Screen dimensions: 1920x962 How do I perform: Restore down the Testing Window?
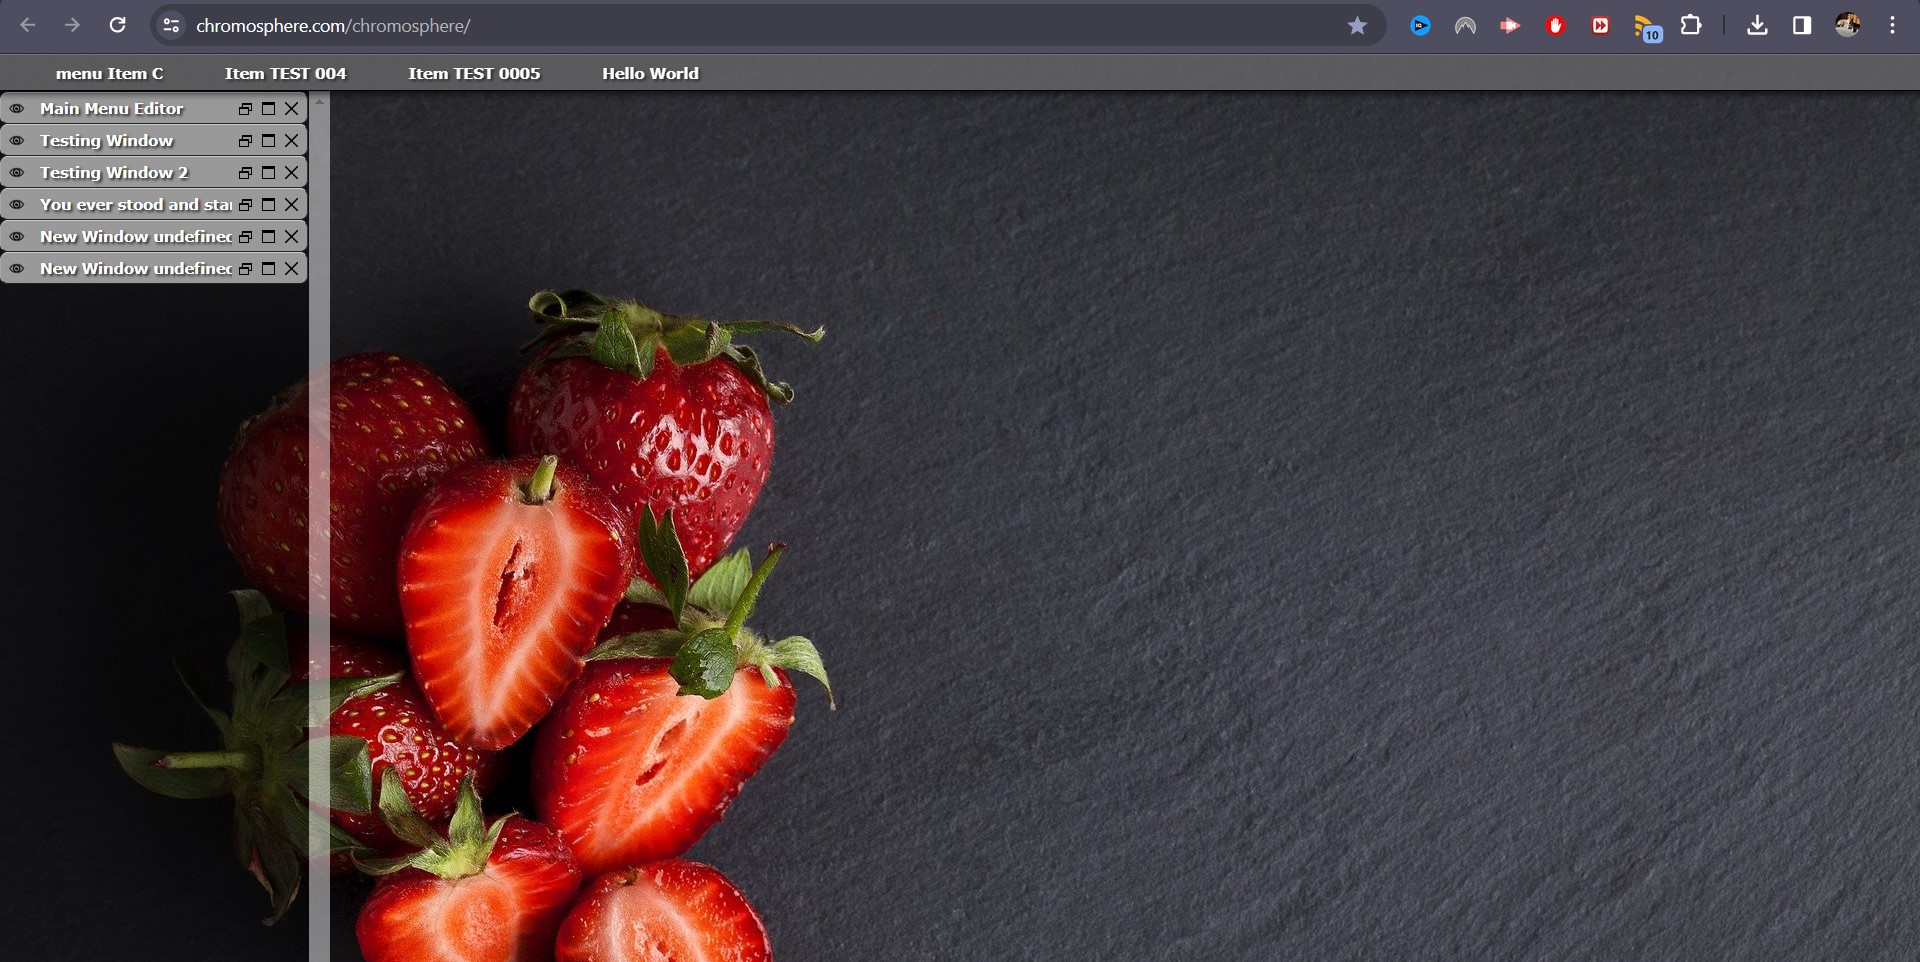pos(245,140)
